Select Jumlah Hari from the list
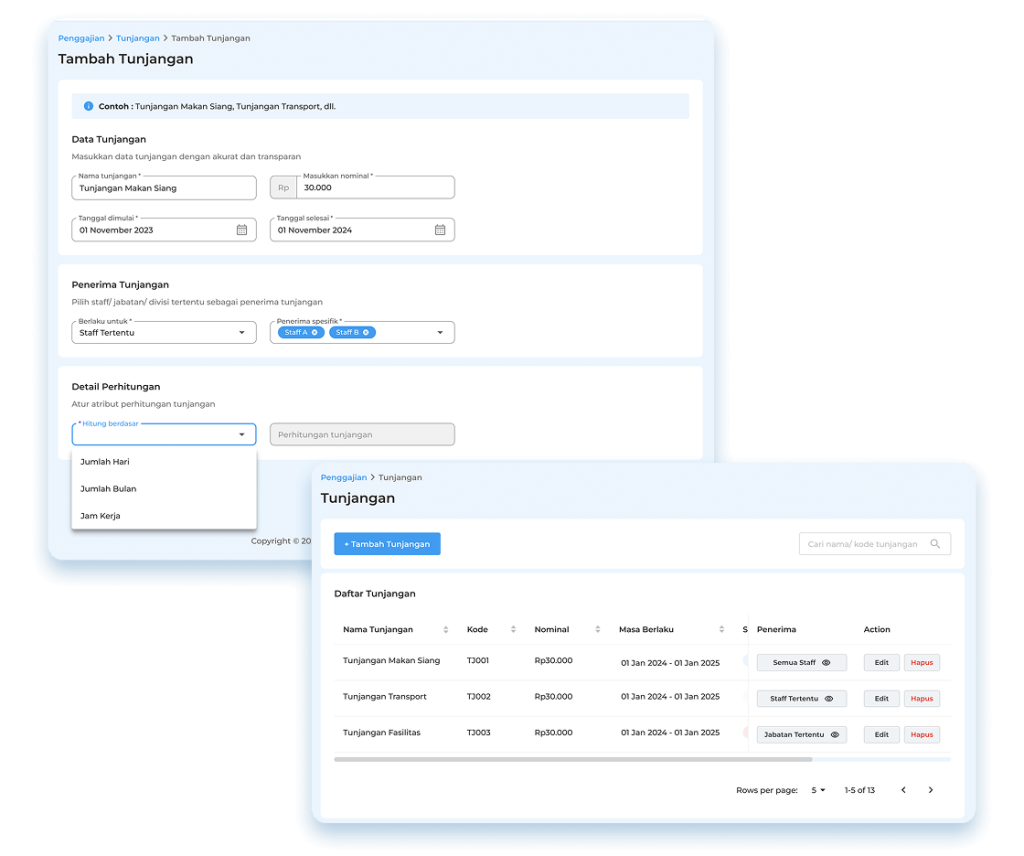1024x856 pixels. pyautogui.click(x=105, y=462)
